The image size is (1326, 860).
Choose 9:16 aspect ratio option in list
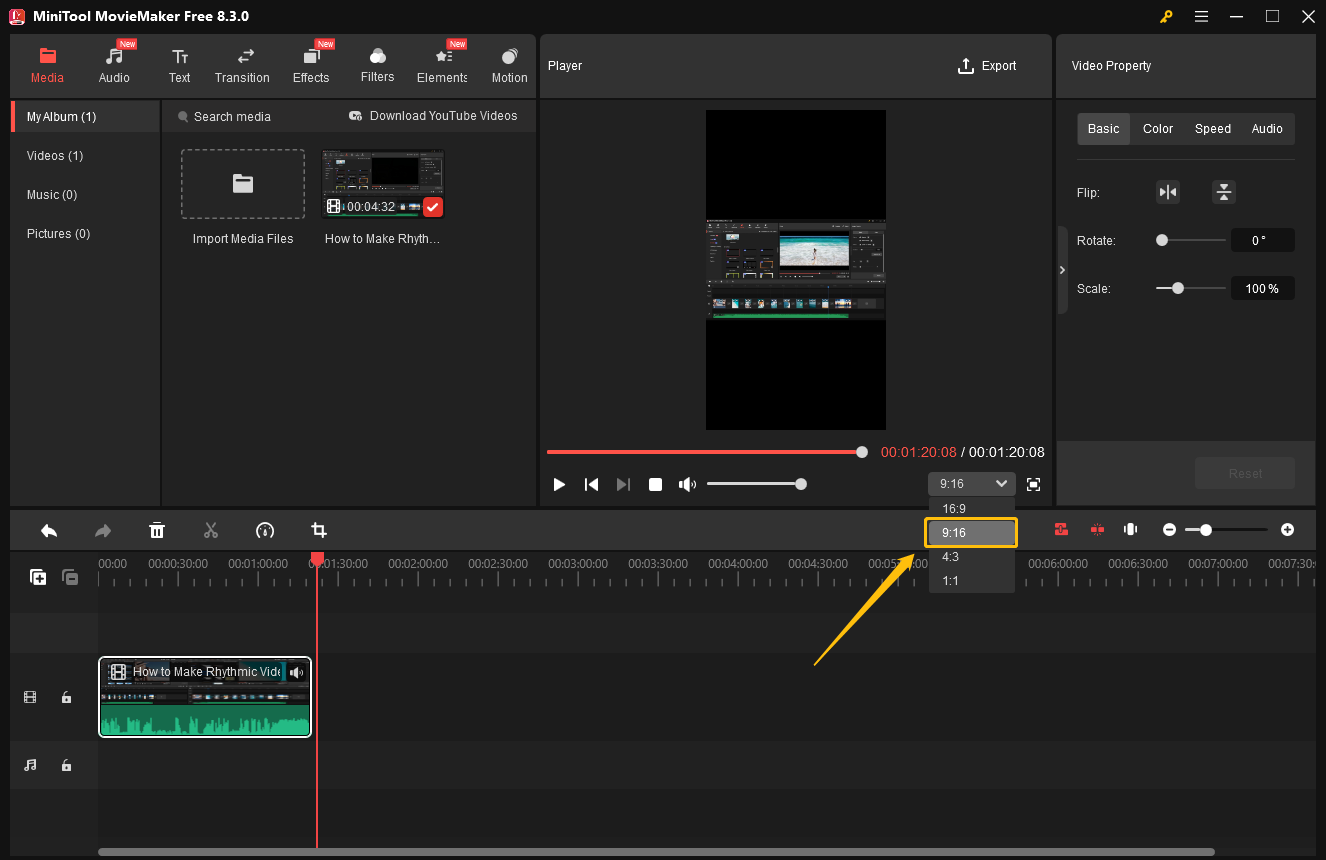(972, 533)
